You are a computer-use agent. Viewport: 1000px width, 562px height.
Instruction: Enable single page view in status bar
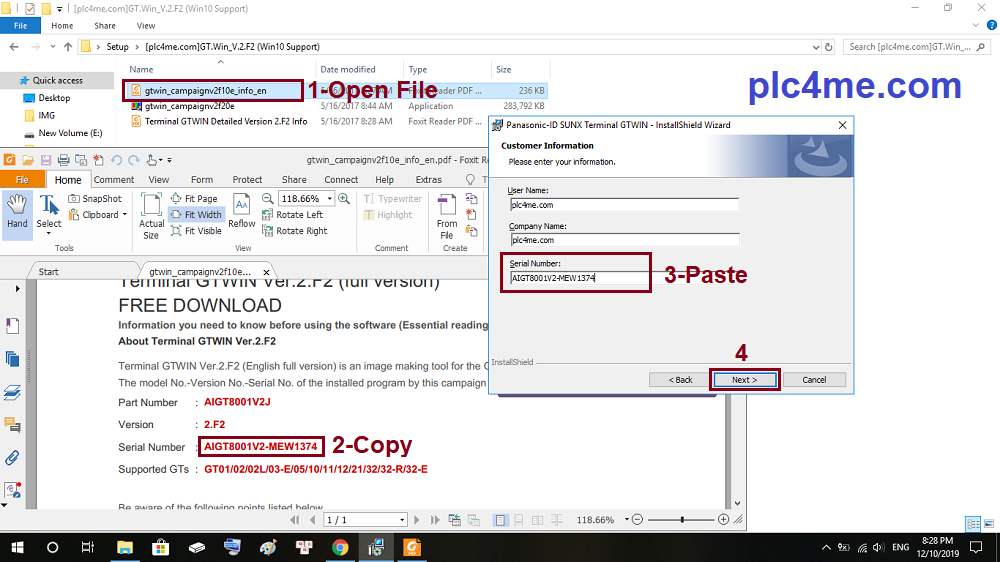(501, 520)
